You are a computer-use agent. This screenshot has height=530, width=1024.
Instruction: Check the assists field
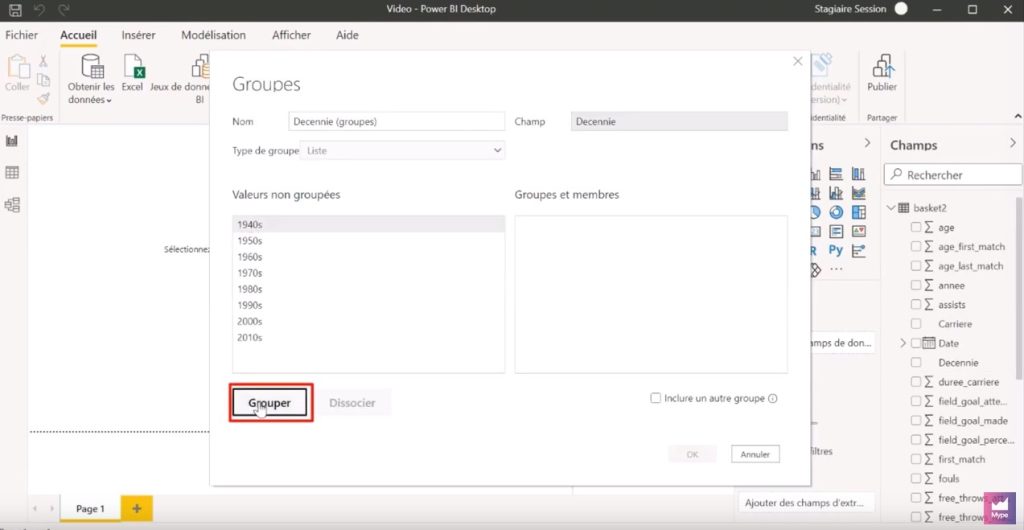pos(916,304)
